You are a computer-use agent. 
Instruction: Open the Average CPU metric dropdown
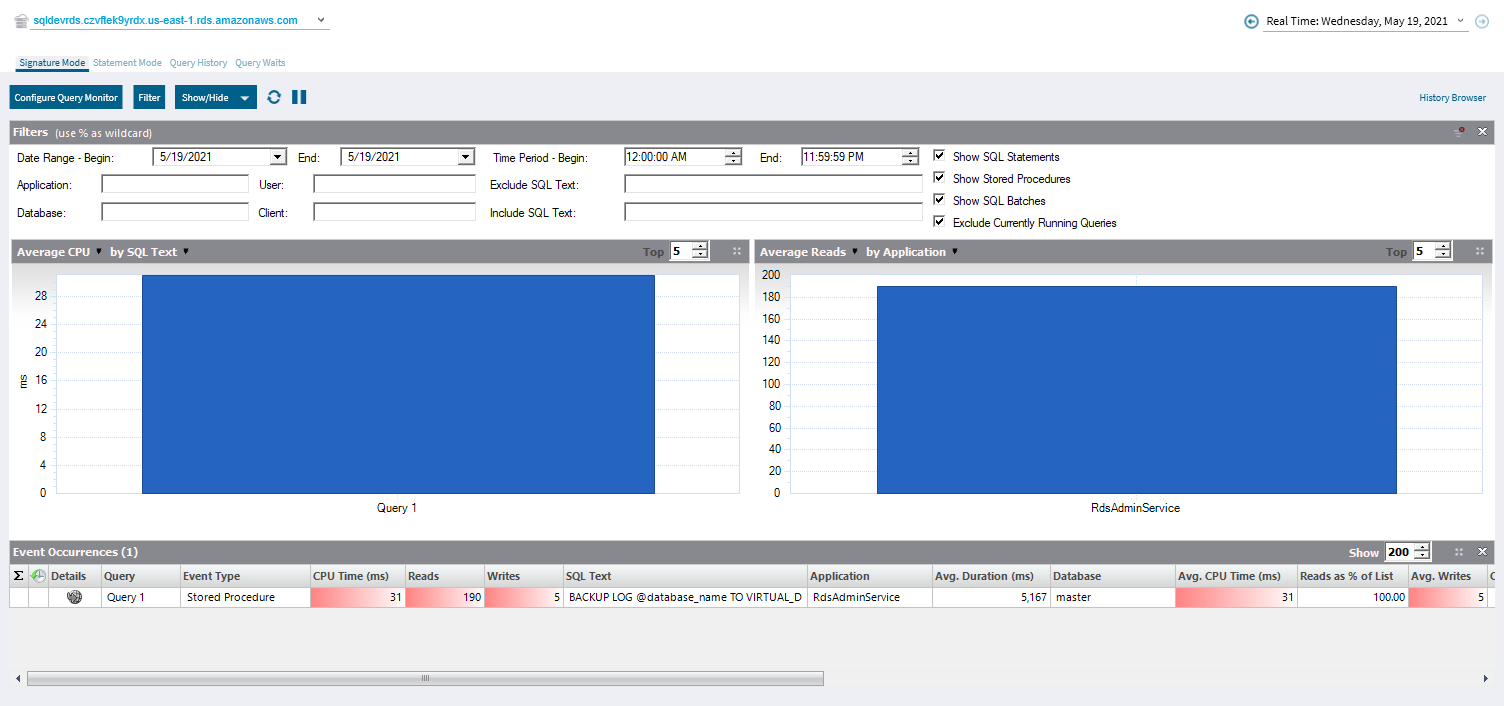click(99, 252)
